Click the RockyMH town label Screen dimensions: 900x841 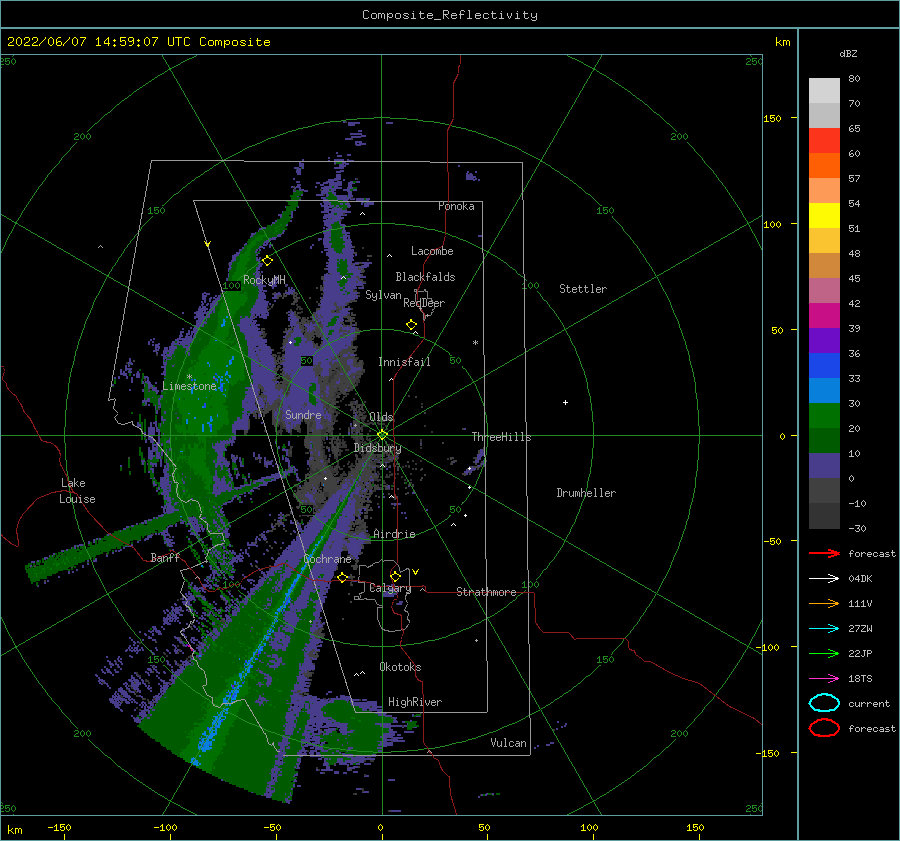264,280
